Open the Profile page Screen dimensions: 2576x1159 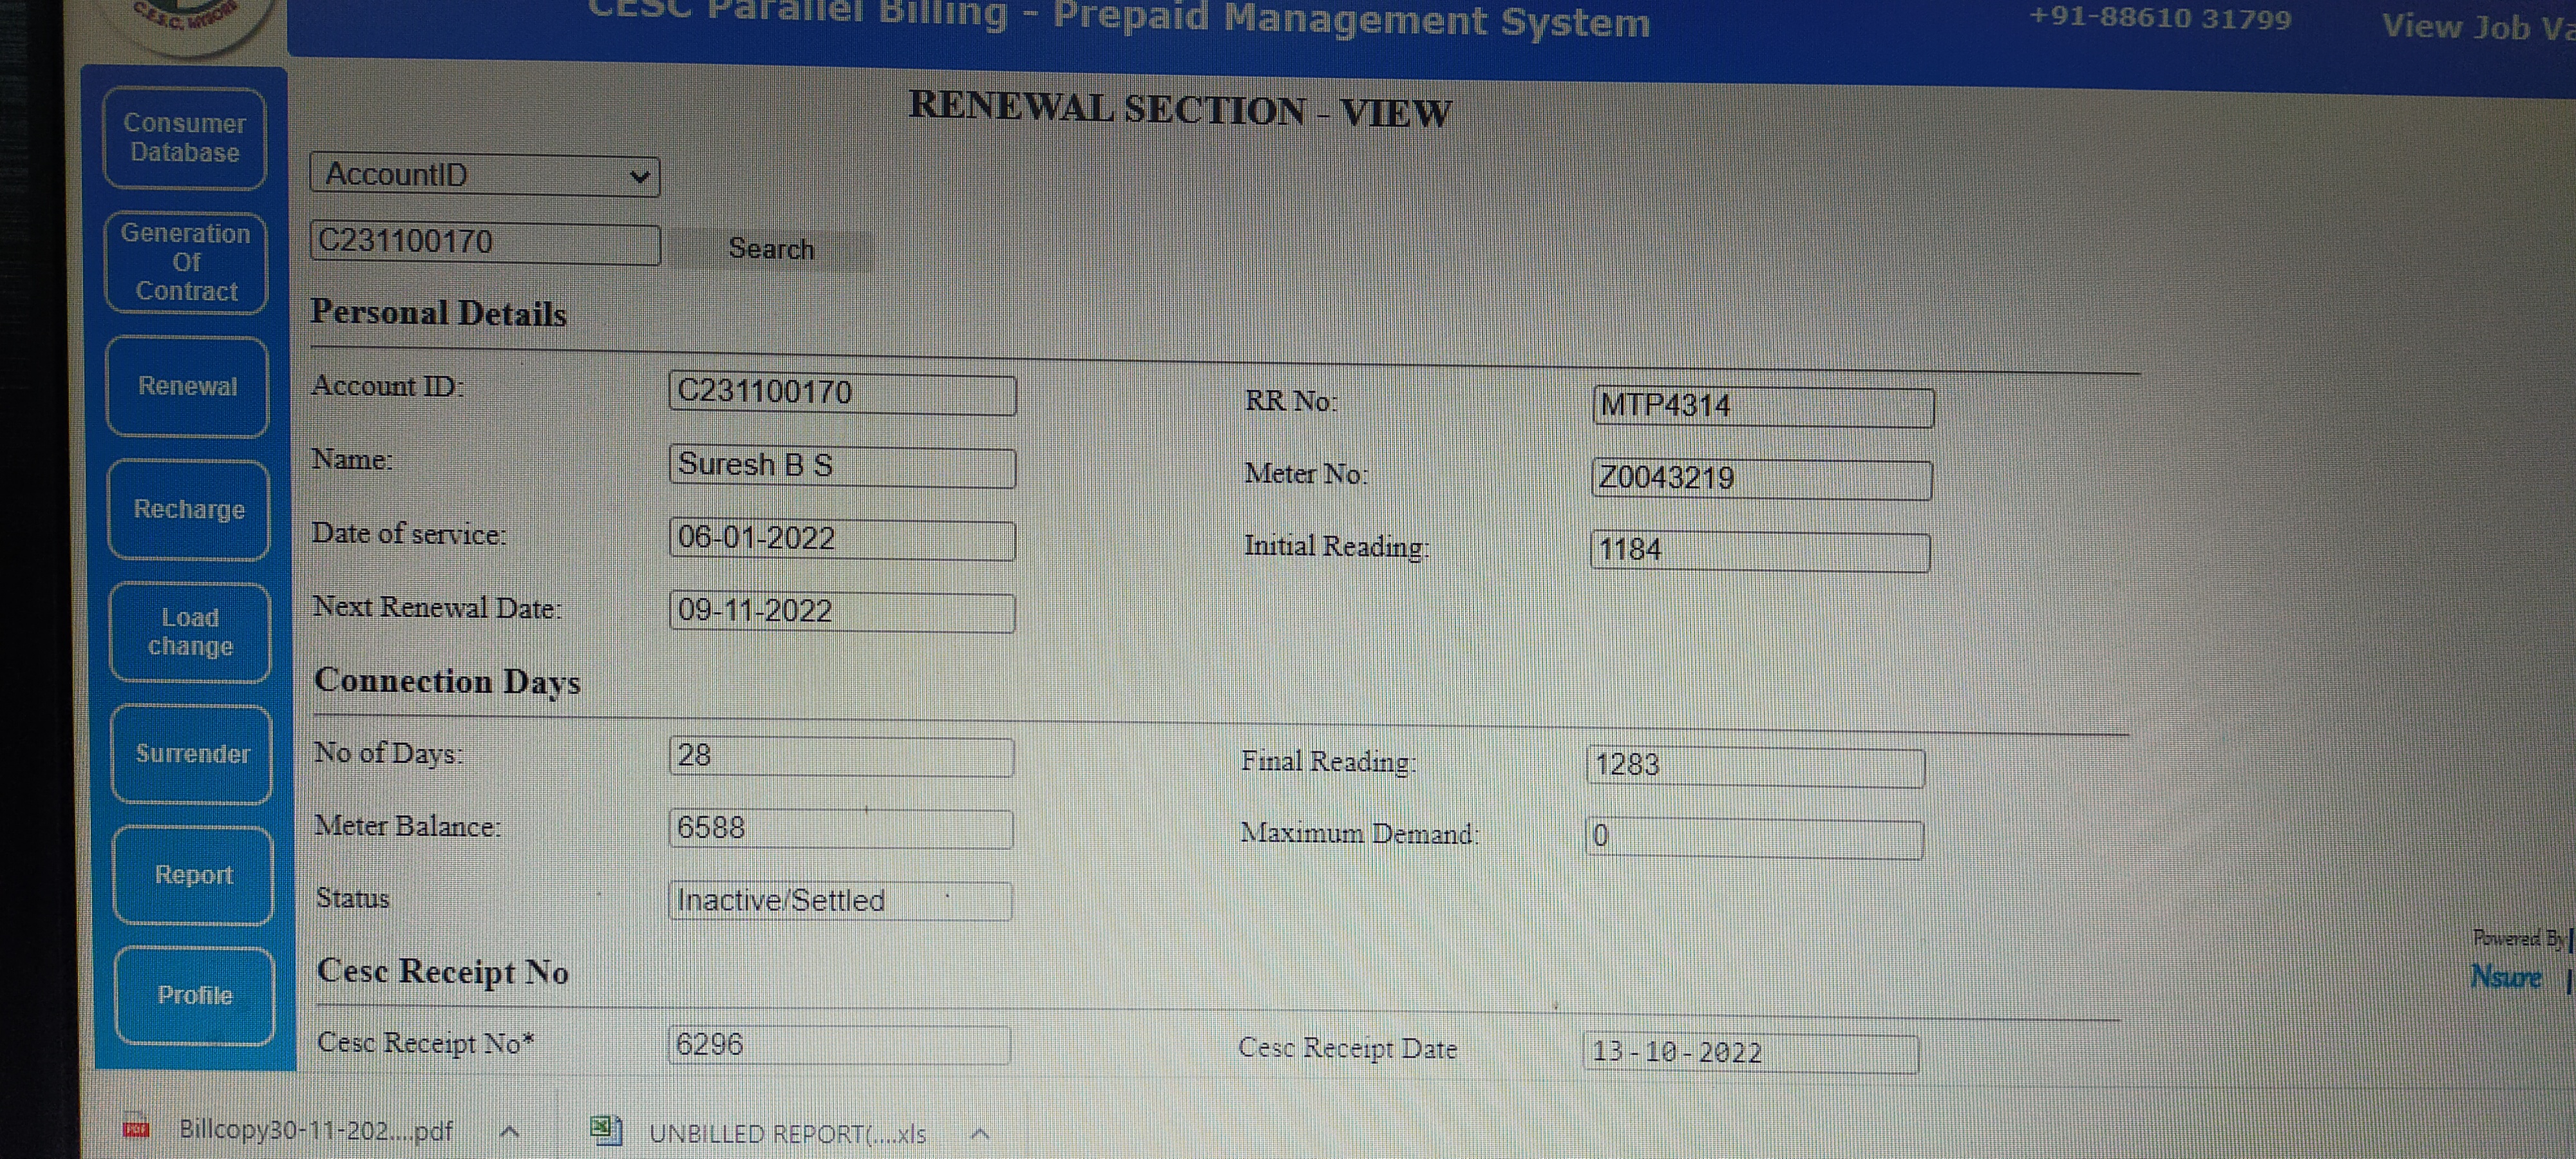[194, 995]
